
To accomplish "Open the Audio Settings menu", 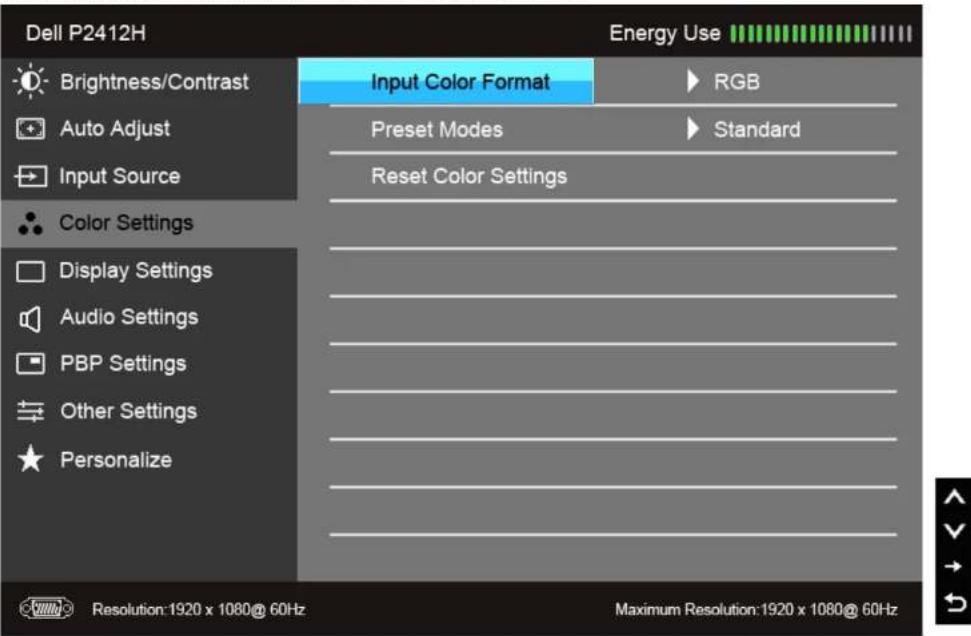I will point(149,318).
